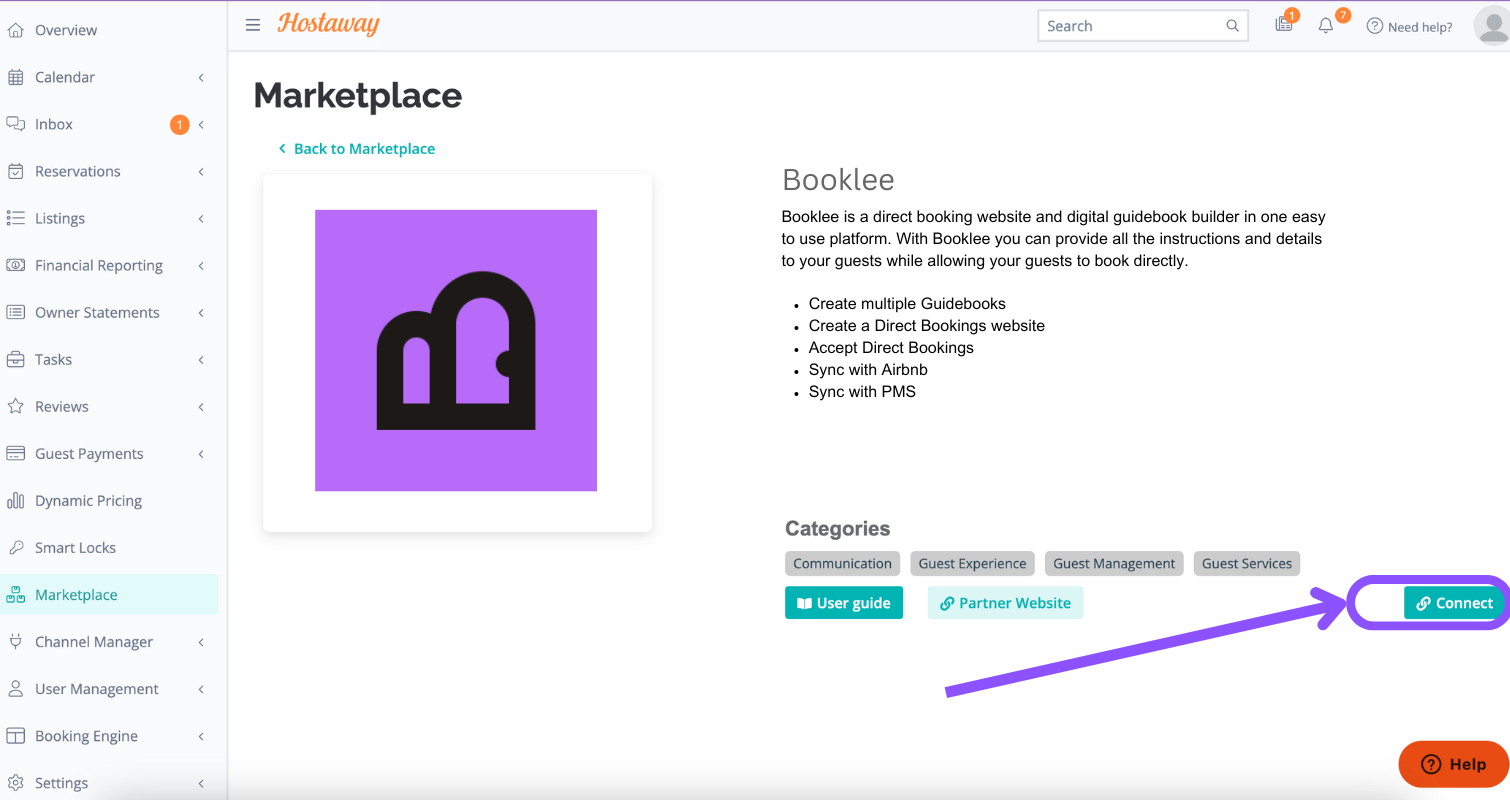
Task: Expand the Guest Payments chevron
Action: 201,453
